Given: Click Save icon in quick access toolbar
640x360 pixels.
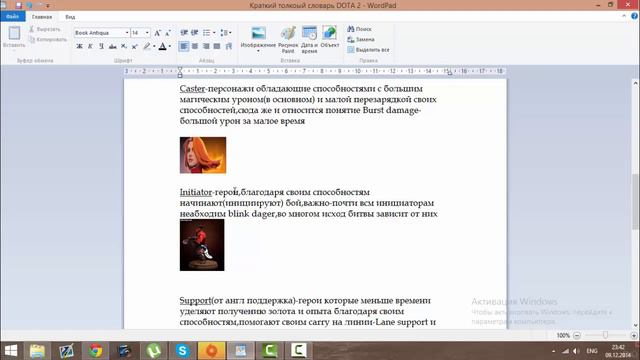Looking at the screenshot, I should [18, 5].
